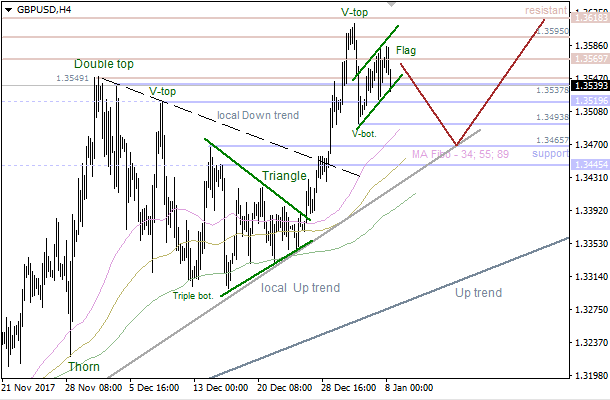Select the 13 Dec 00:00 time axis label
Image resolution: width=610 pixels, height=400 pixels.
pyautogui.click(x=219, y=387)
